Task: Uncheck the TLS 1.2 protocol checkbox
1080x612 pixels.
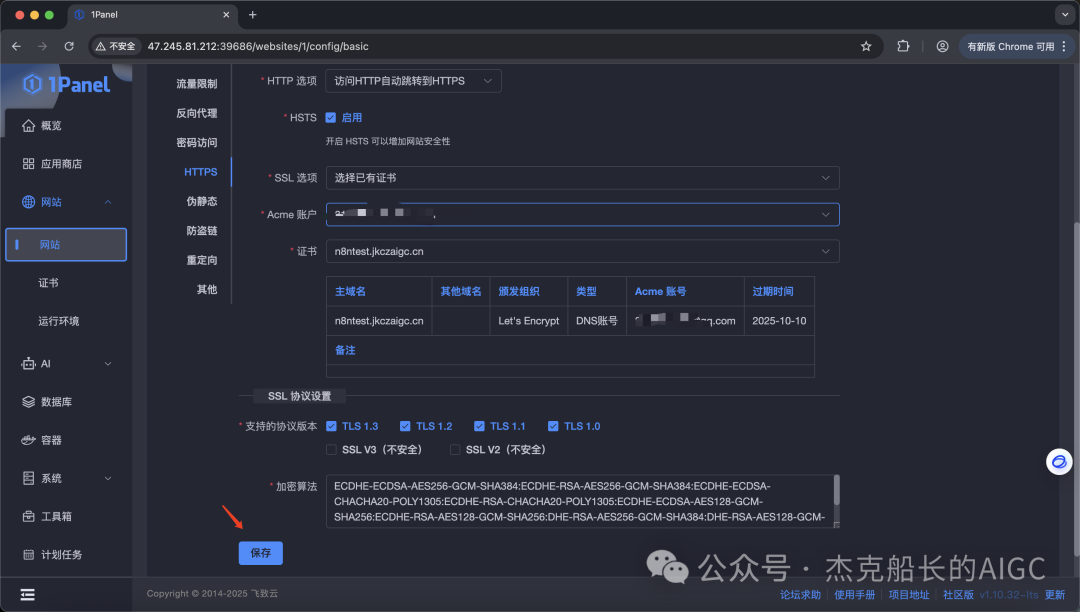Action: tap(405, 426)
